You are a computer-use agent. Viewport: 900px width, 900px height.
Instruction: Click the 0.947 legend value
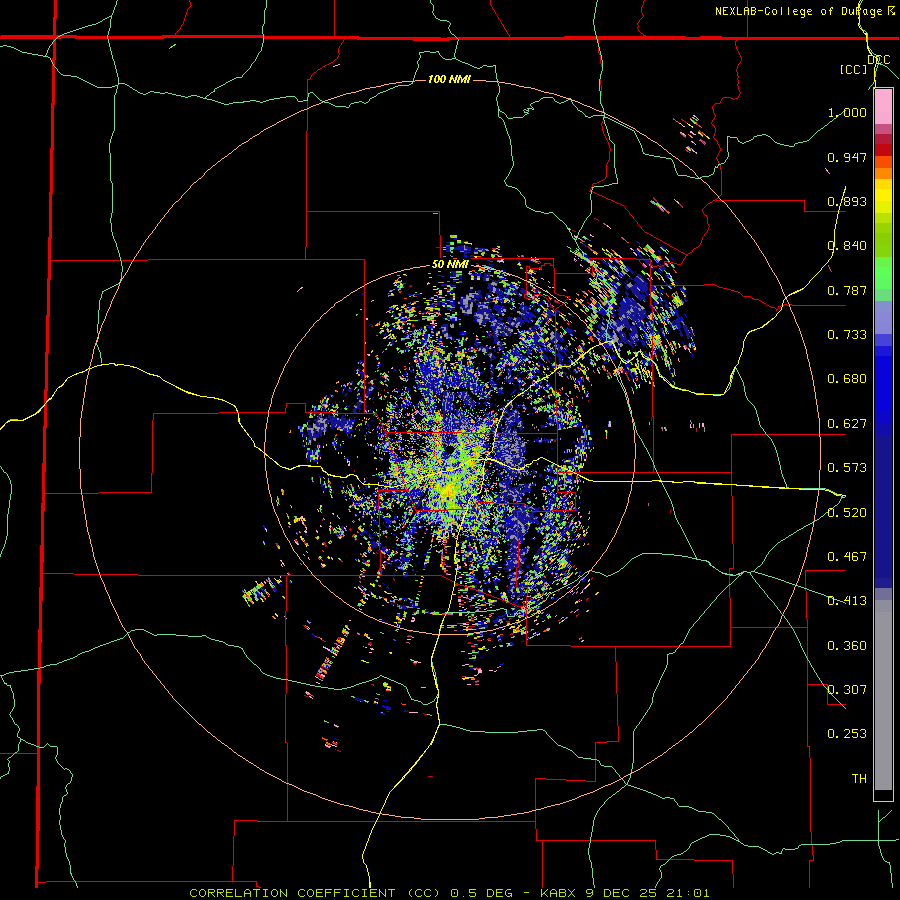[x=847, y=157]
